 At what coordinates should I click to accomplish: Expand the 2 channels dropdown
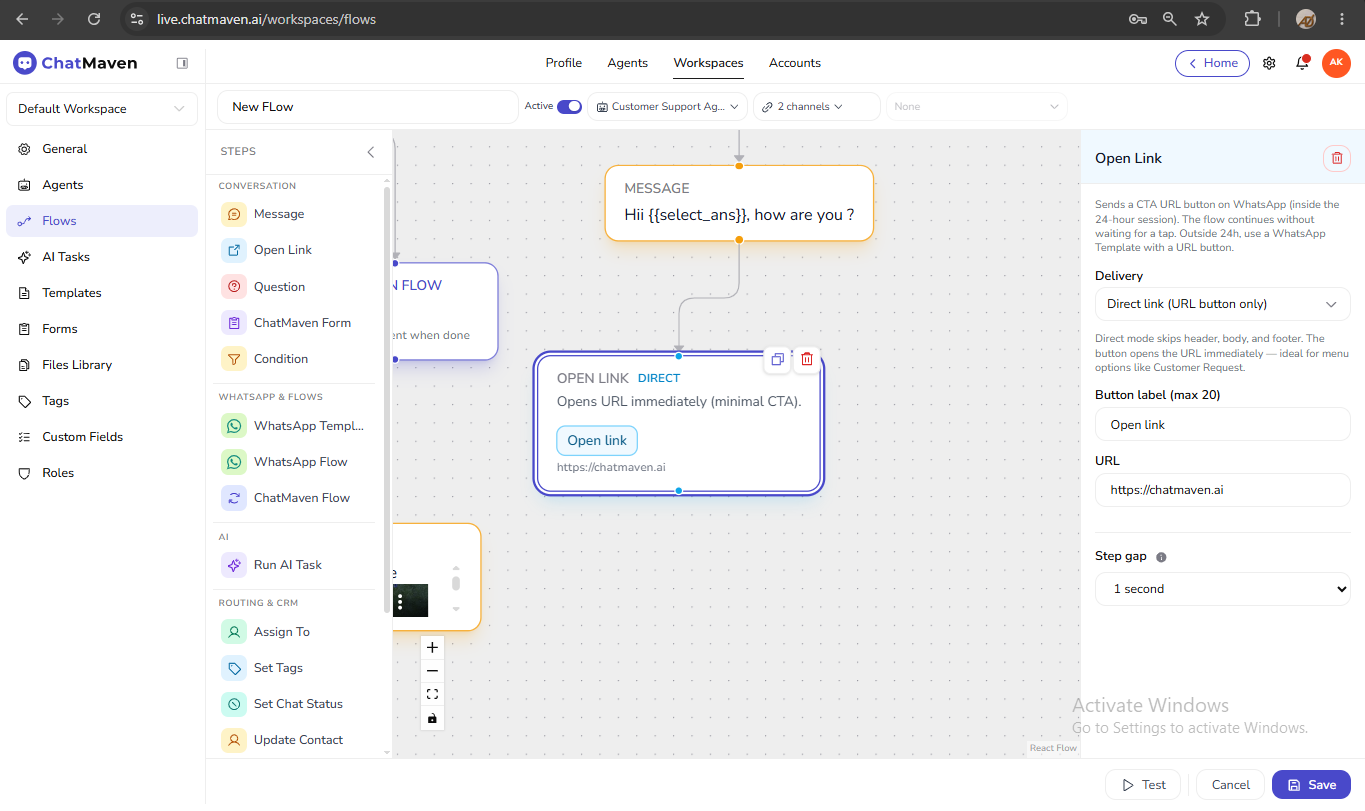tap(816, 106)
